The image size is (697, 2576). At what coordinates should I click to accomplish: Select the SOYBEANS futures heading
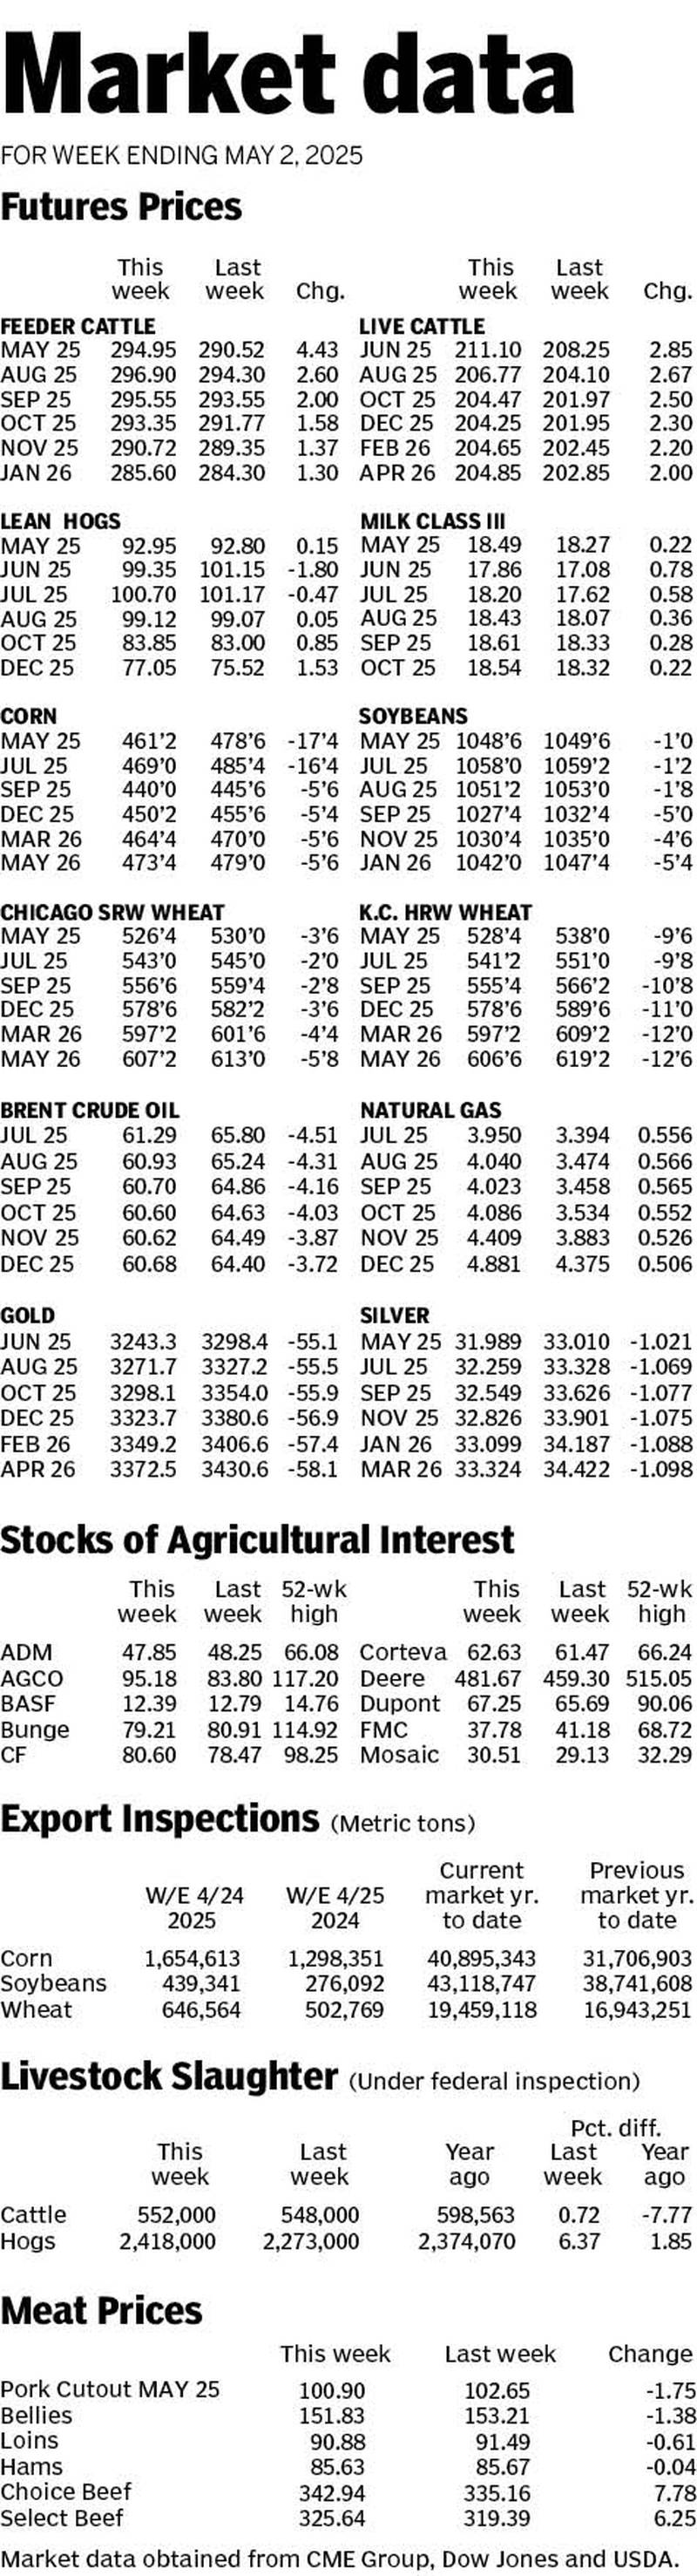413,716
